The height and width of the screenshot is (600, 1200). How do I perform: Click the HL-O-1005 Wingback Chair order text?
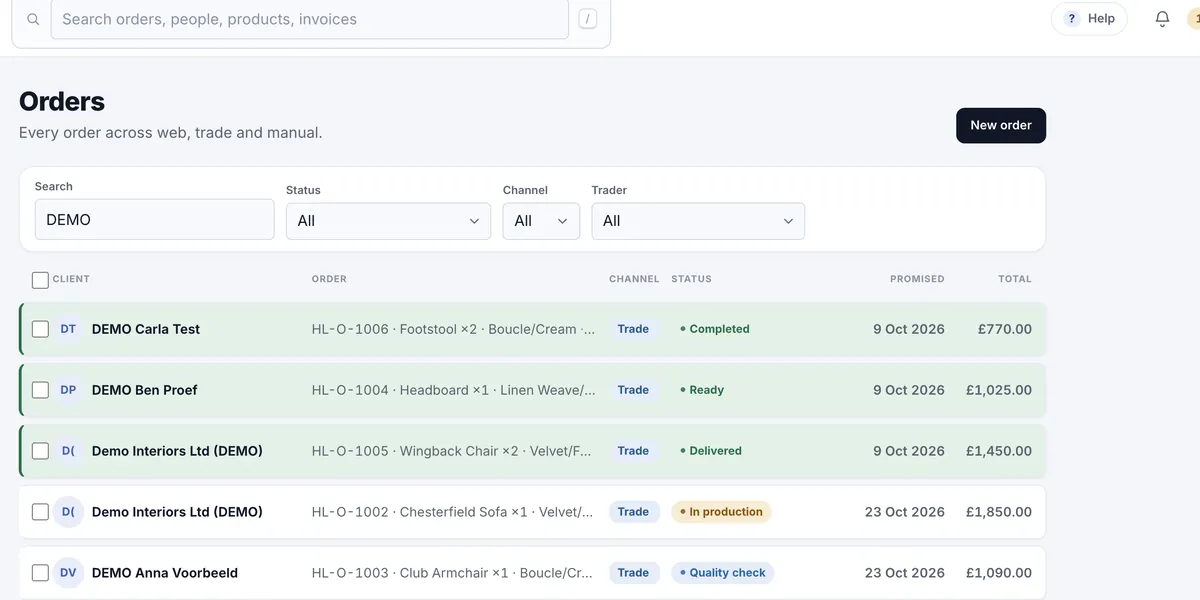(452, 451)
